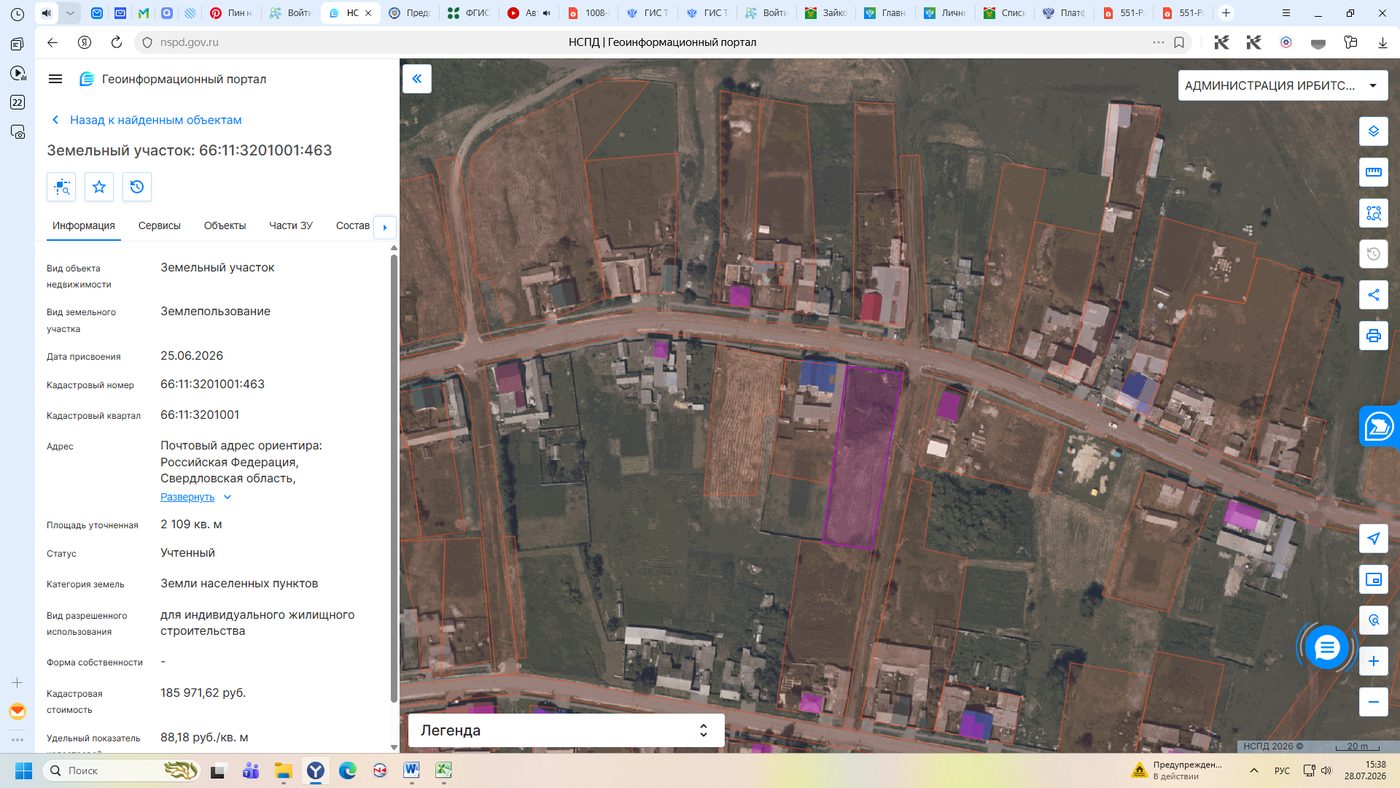The width and height of the screenshot is (1400, 788).
Task: Open tab group dropdown arrow in browser
Action: (x=69, y=13)
